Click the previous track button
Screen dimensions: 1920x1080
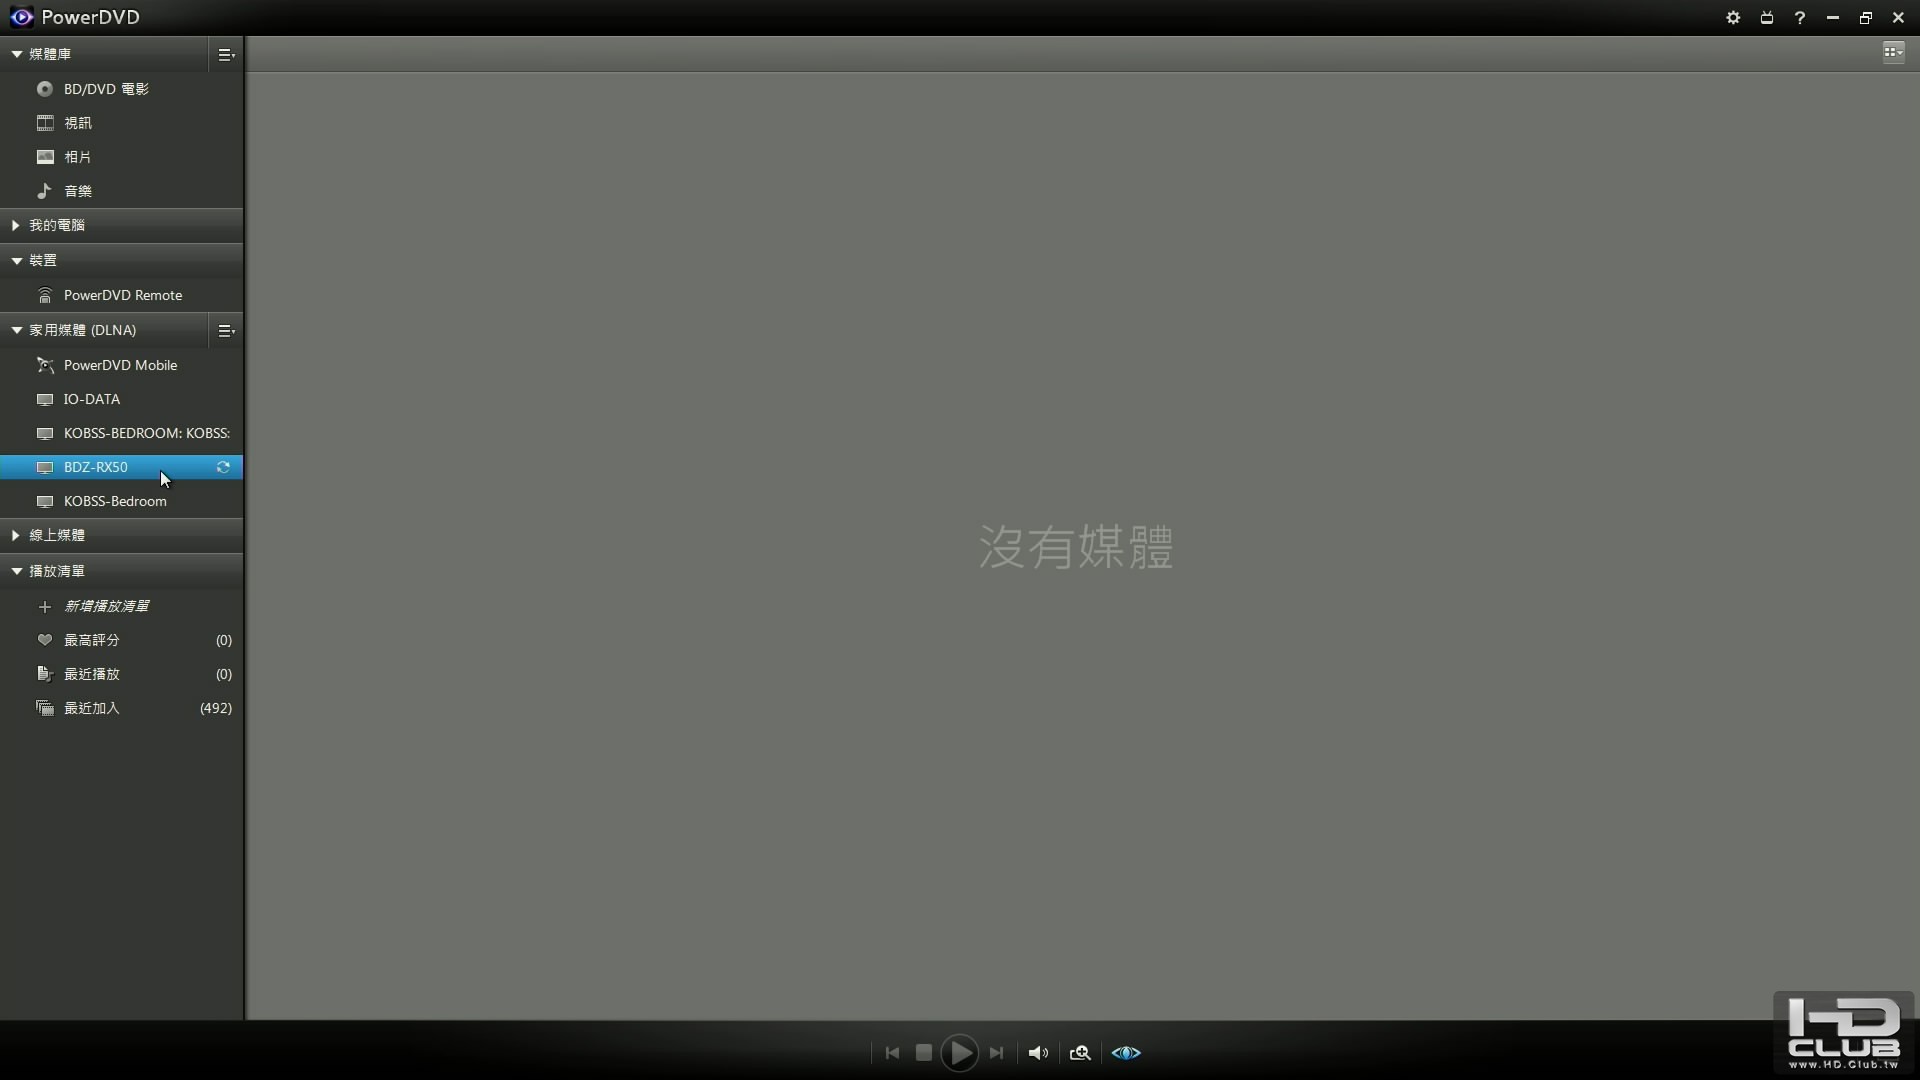point(892,1053)
